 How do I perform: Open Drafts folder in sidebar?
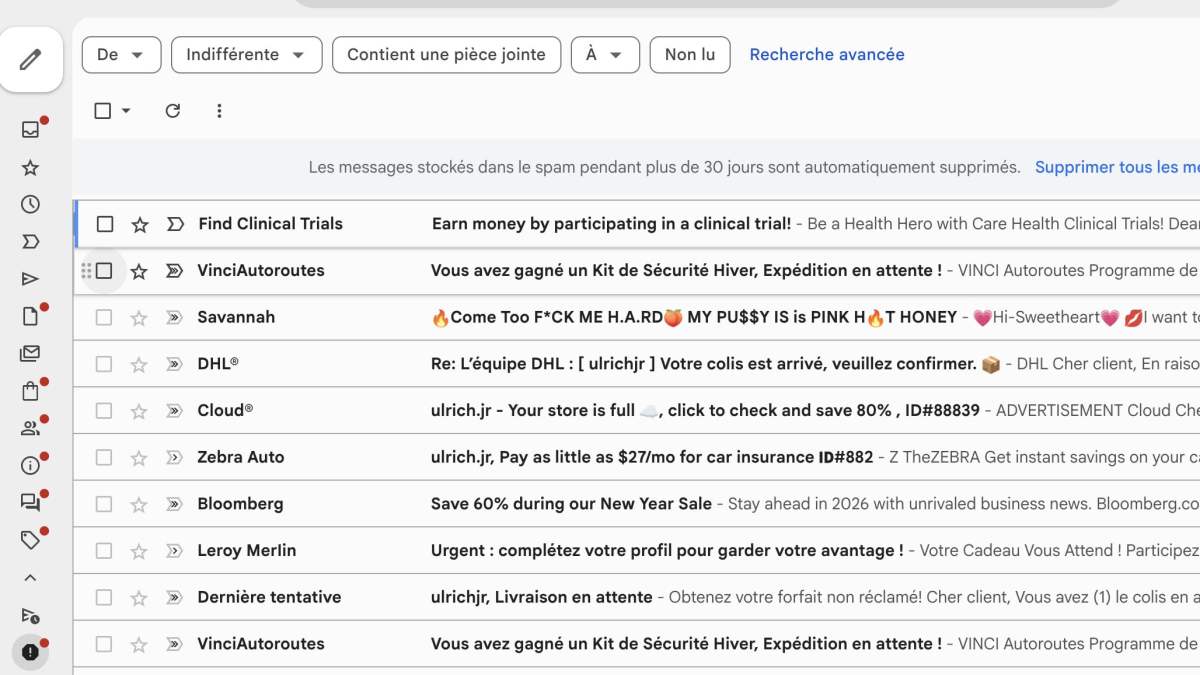pos(30,316)
